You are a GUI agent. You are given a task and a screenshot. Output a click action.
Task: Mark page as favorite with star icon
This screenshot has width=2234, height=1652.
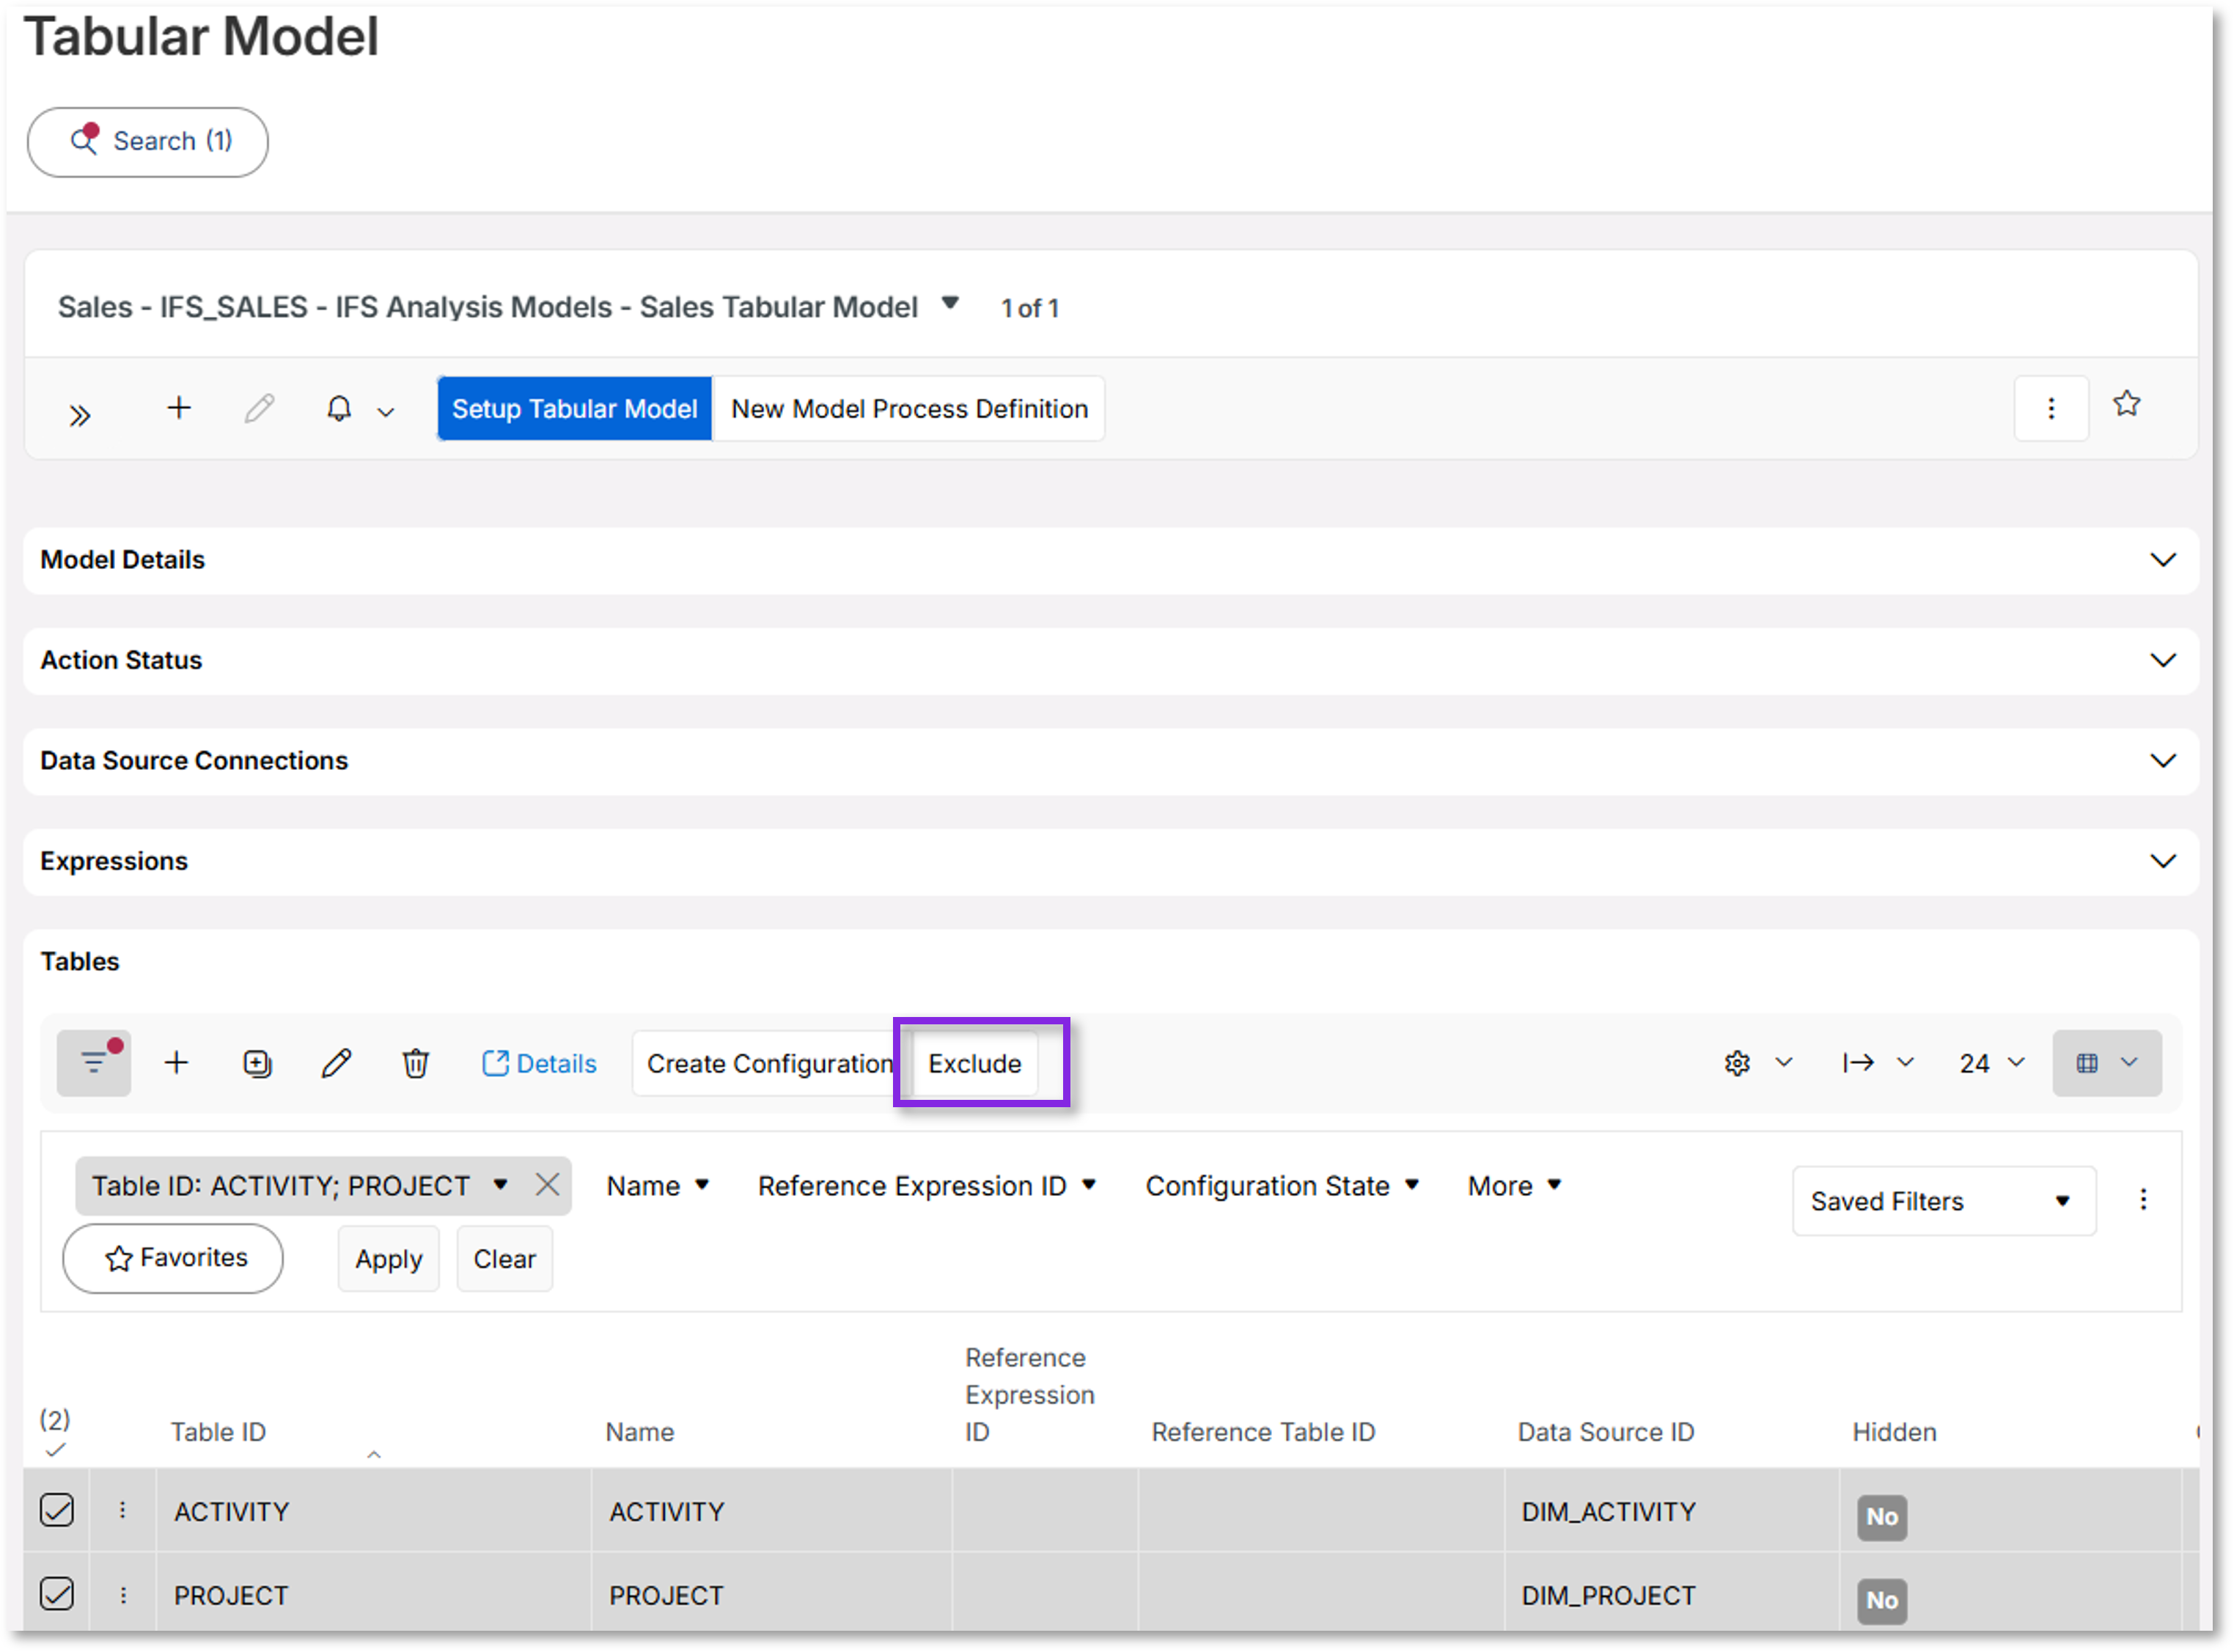pos(2127,403)
